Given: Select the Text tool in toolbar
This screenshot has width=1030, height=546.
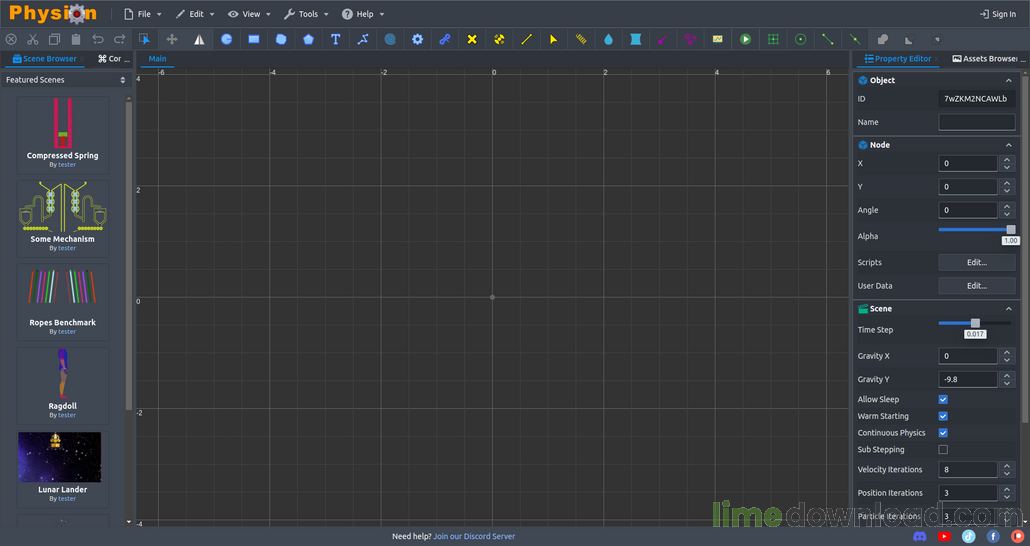Looking at the screenshot, I should point(336,39).
